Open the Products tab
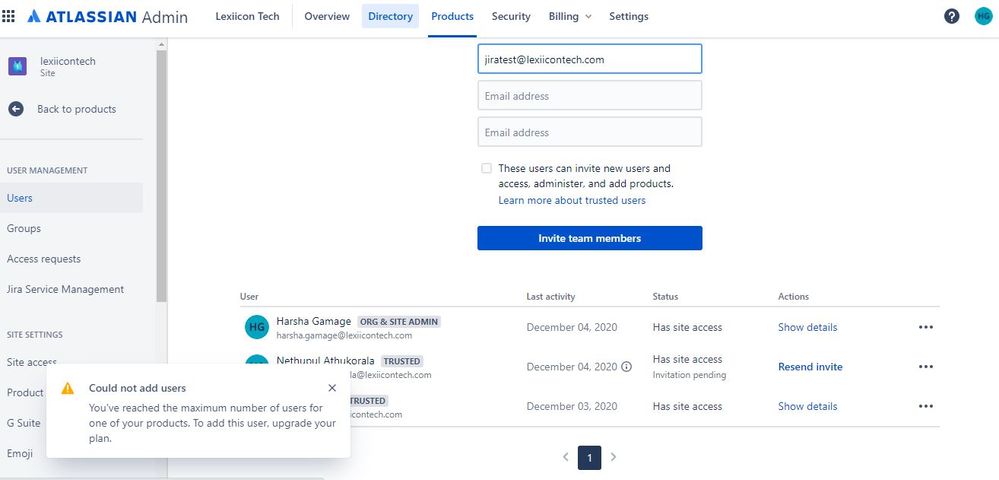The image size is (999, 480). [452, 17]
